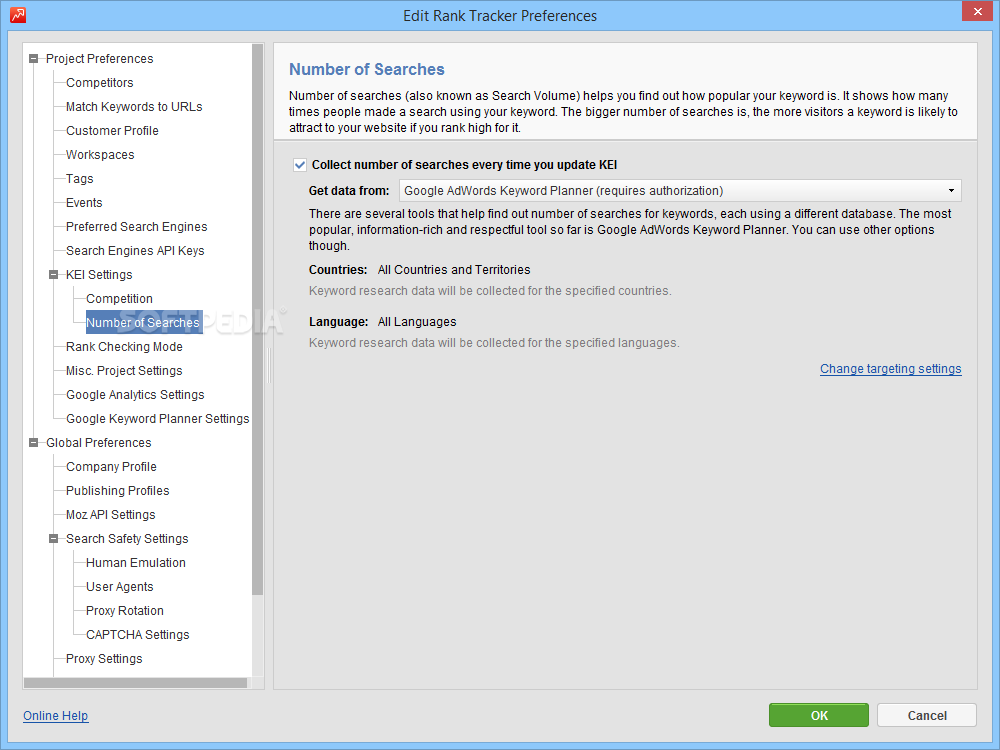Collapse the Global Preferences tree node

point(34,443)
